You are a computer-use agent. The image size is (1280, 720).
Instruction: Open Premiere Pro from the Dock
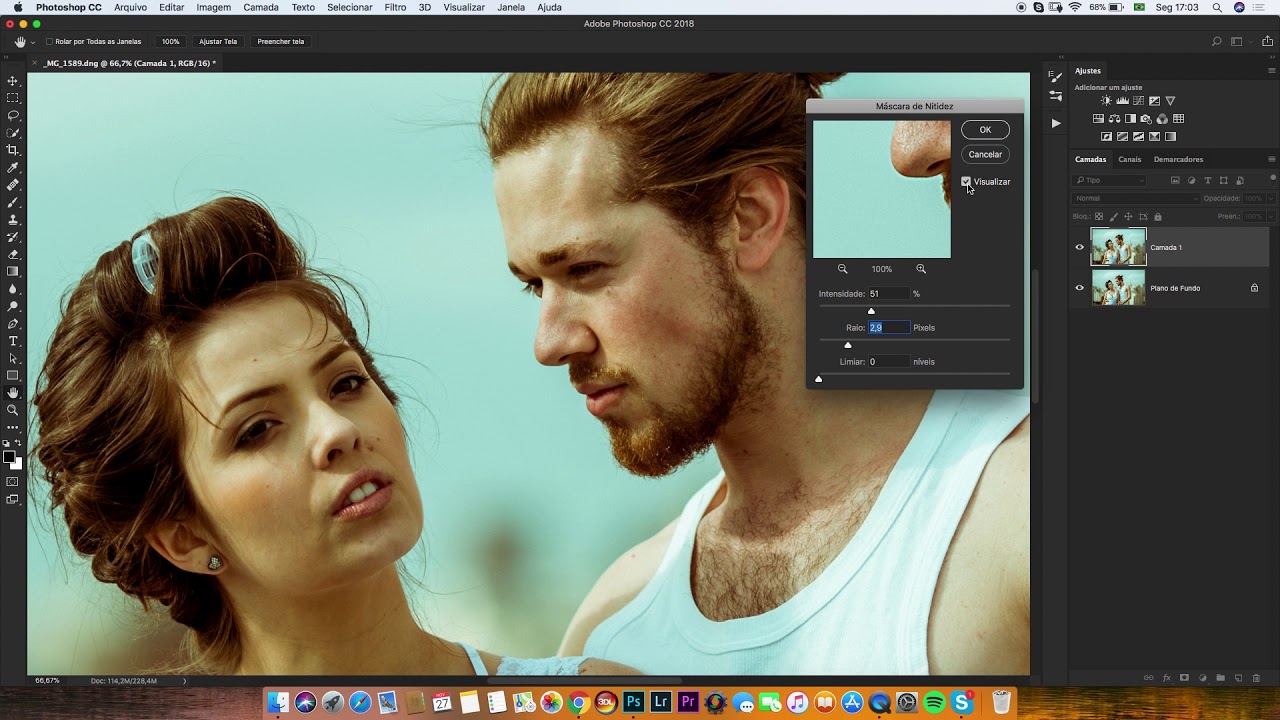click(687, 703)
